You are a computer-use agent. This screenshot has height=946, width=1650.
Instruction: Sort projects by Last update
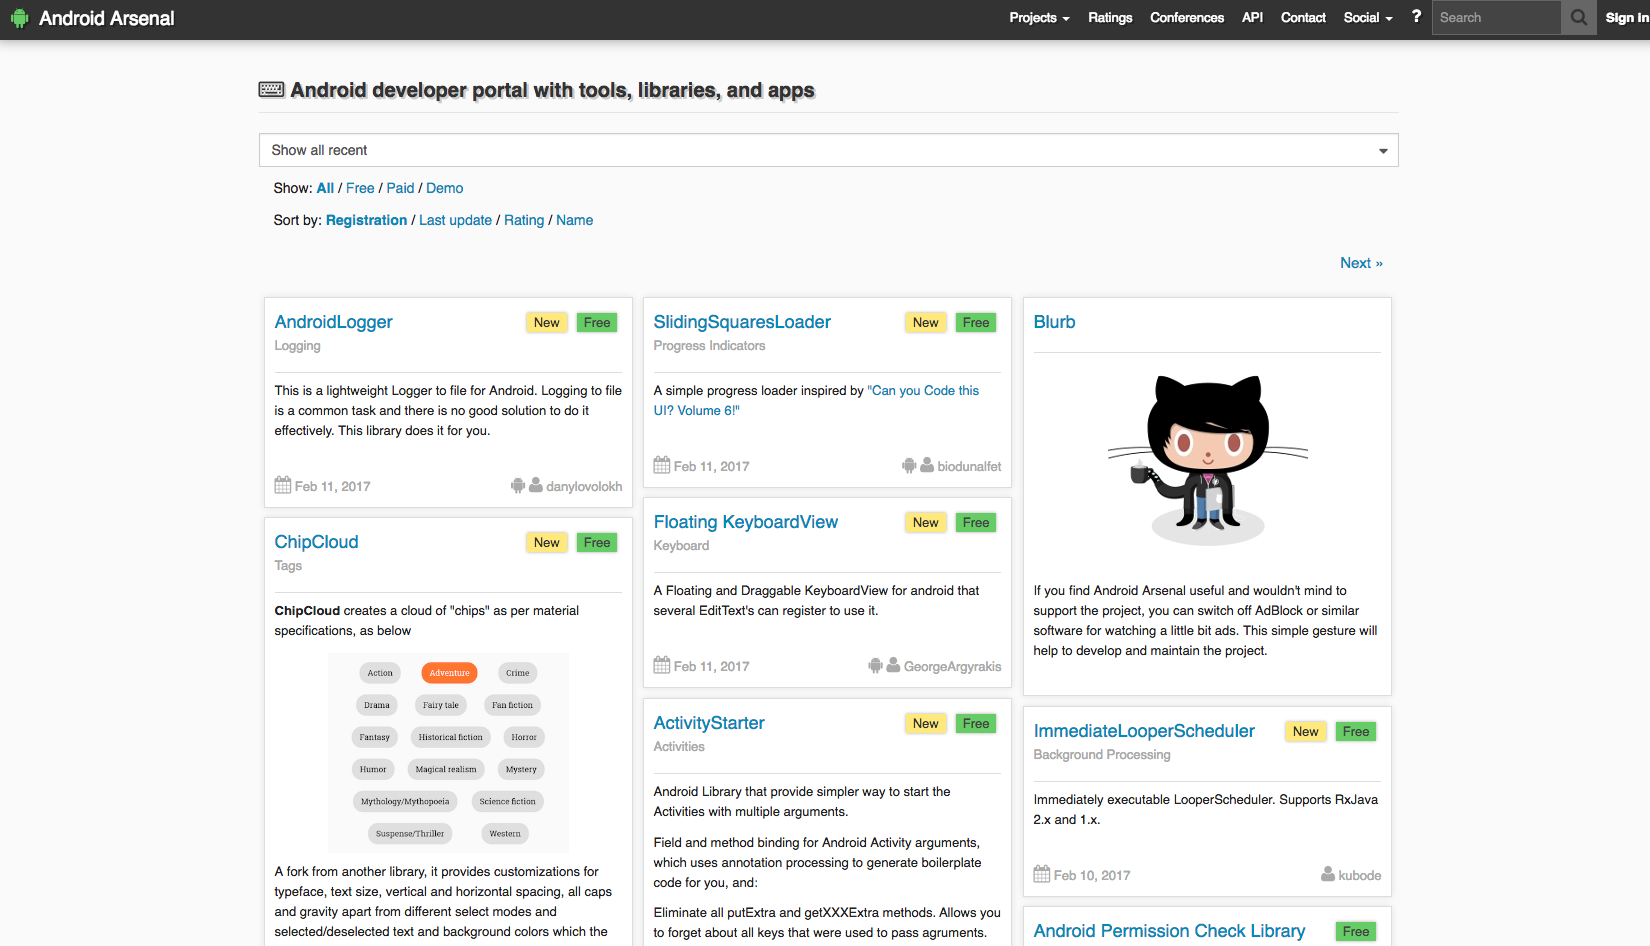coord(455,220)
